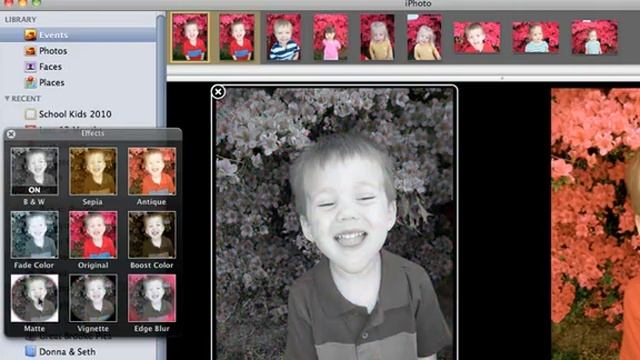Close the black and white photo view
This screenshot has width=640, height=360.
pyautogui.click(x=218, y=92)
